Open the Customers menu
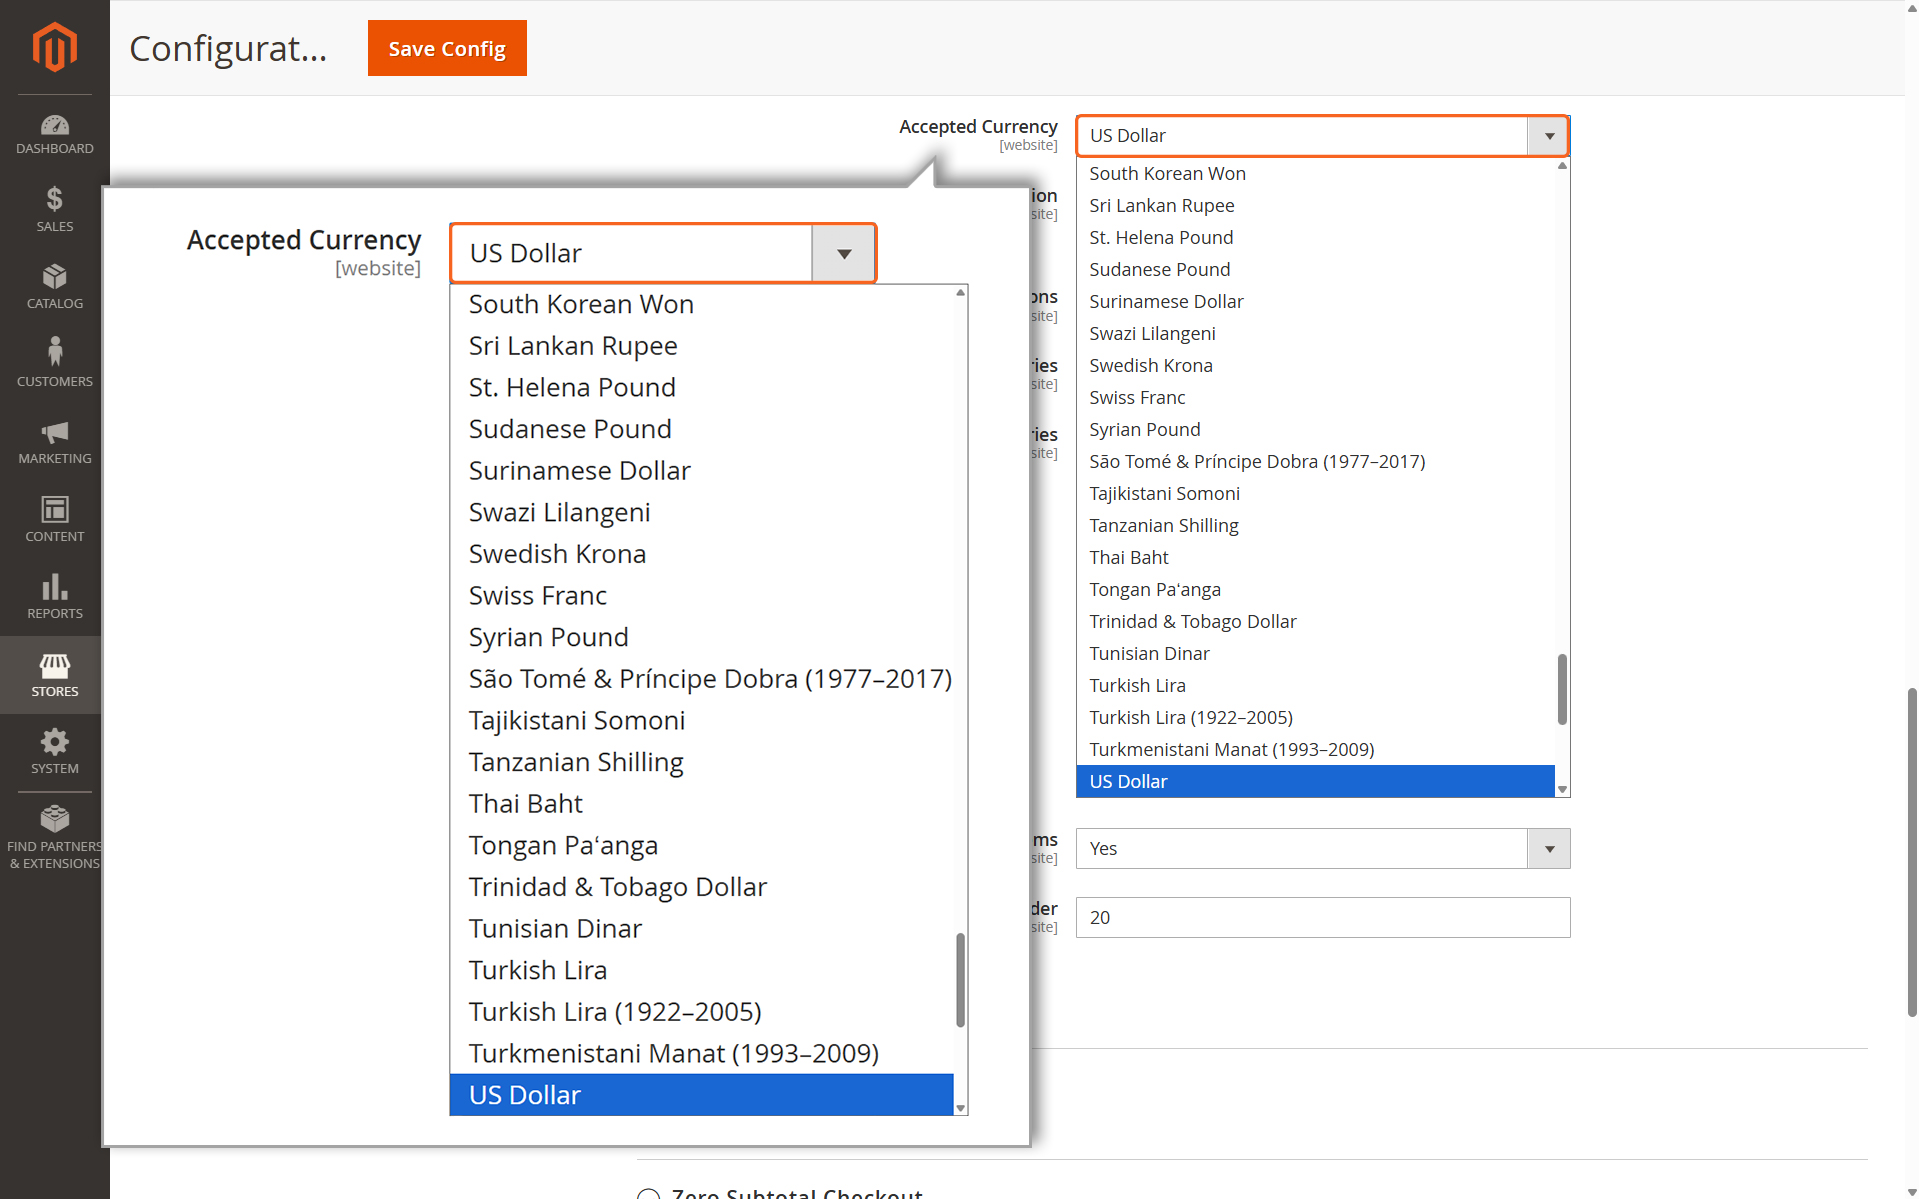This screenshot has width=1919, height=1199. pos(54,364)
